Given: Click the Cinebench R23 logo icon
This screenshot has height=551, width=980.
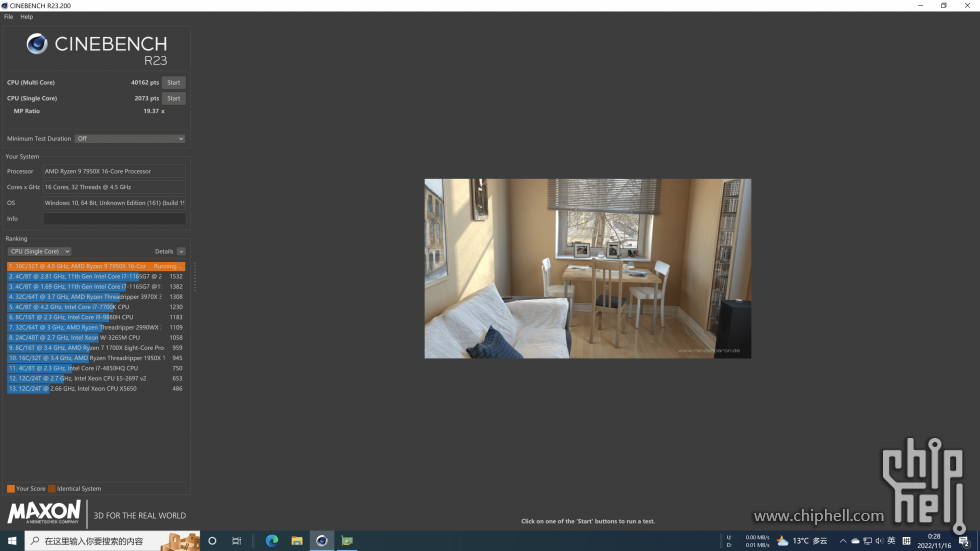Looking at the screenshot, I should [37, 44].
